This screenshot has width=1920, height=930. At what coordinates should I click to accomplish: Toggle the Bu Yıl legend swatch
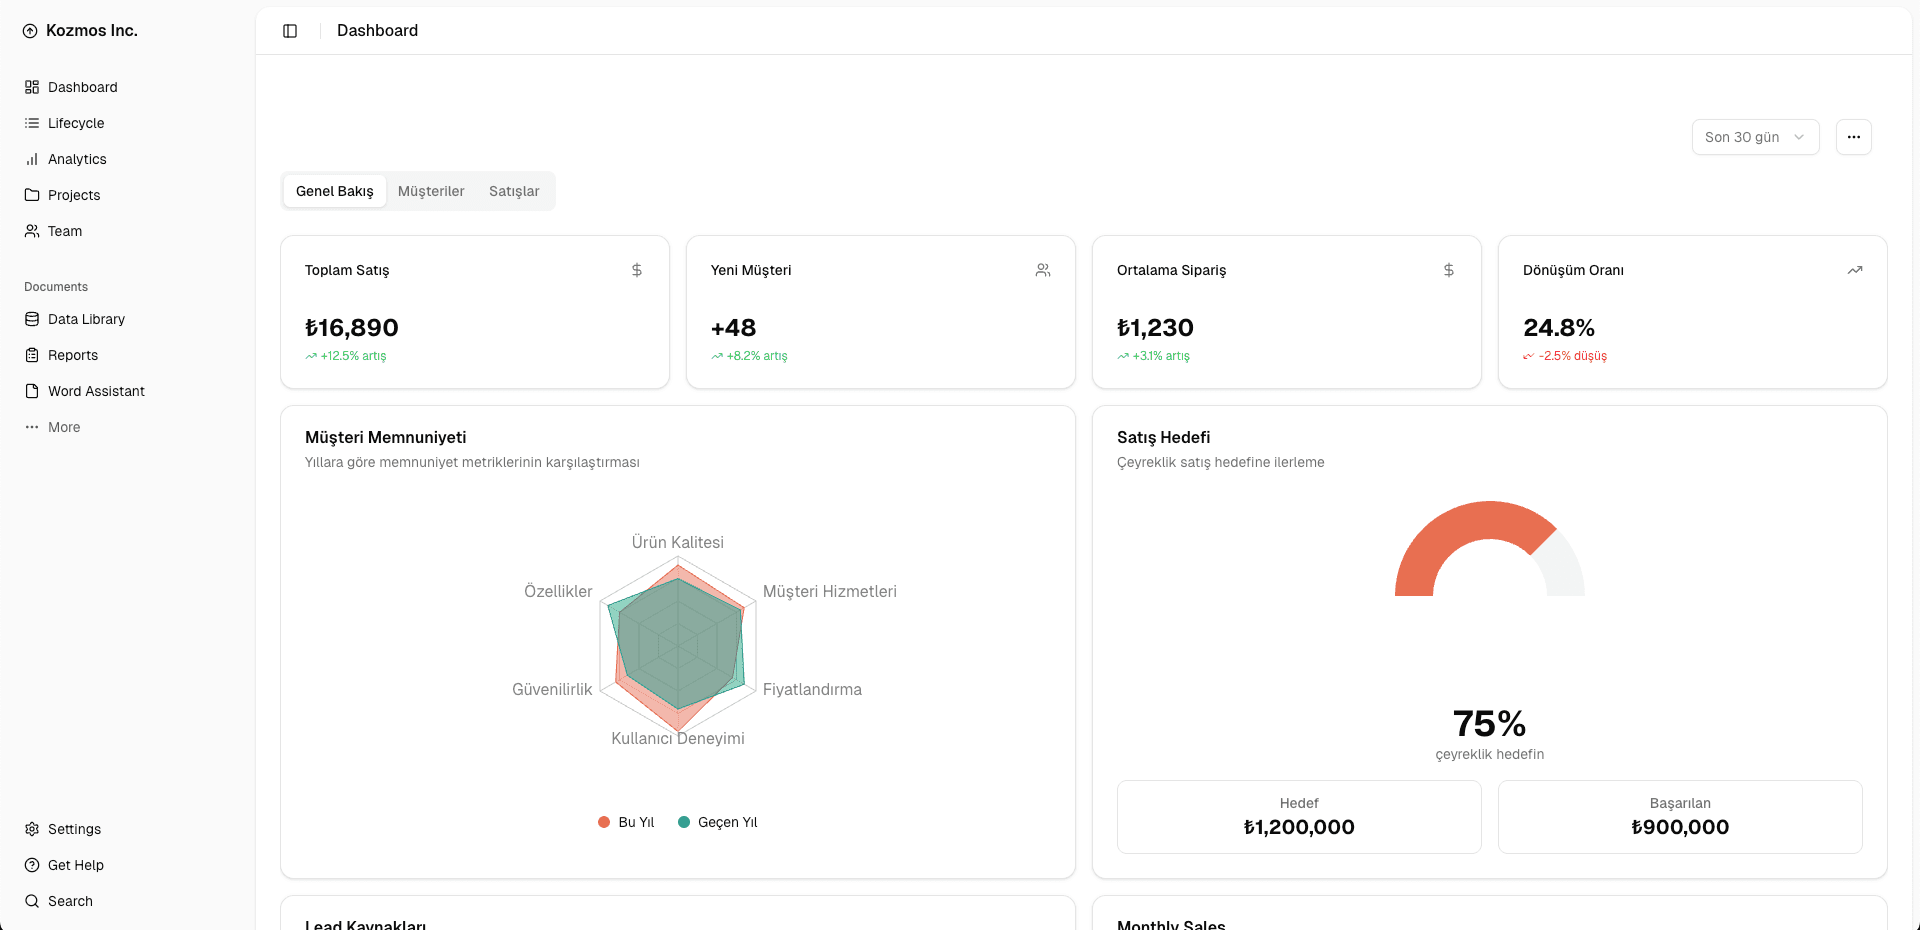pyautogui.click(x=604, y=822)
